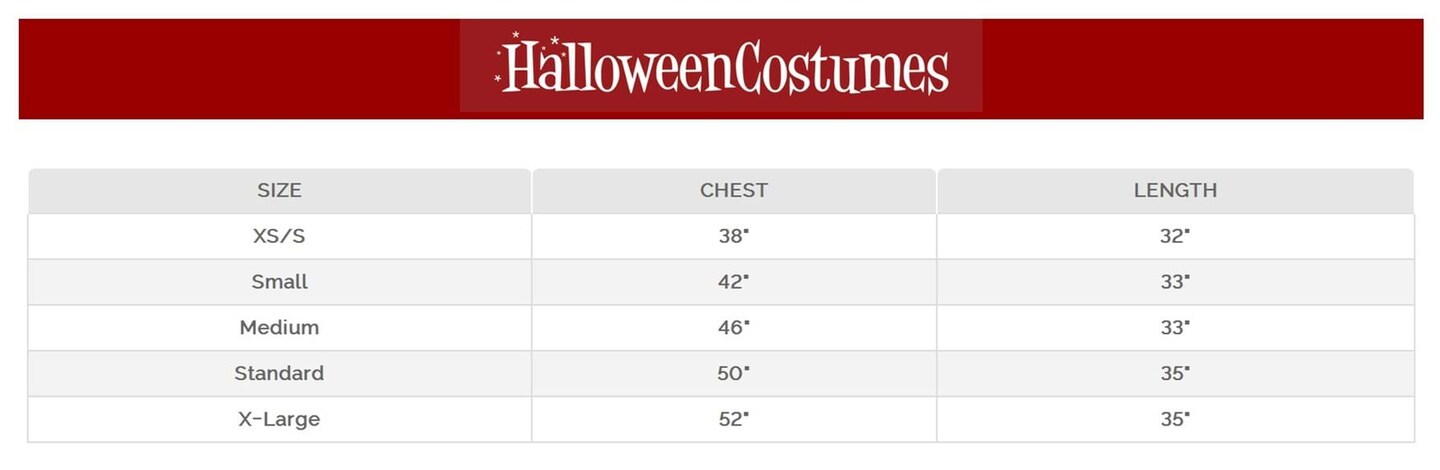Image resolution: width=1440 pixels, height=470 pixels.
Task: Click the Medium row's 33" length
Action: coord(1175,327)
